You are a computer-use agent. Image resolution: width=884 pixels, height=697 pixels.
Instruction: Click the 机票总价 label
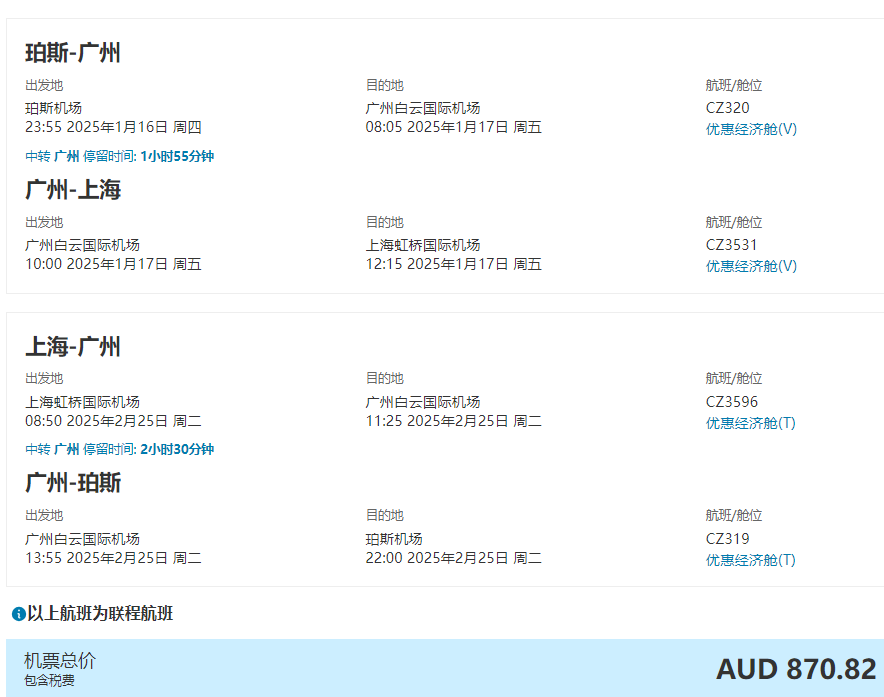point(60,661)
